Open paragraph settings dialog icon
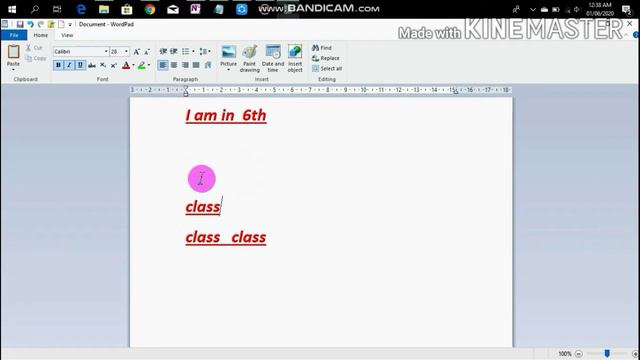The width and height of the screenshot is (640, 360). (208, 65)
